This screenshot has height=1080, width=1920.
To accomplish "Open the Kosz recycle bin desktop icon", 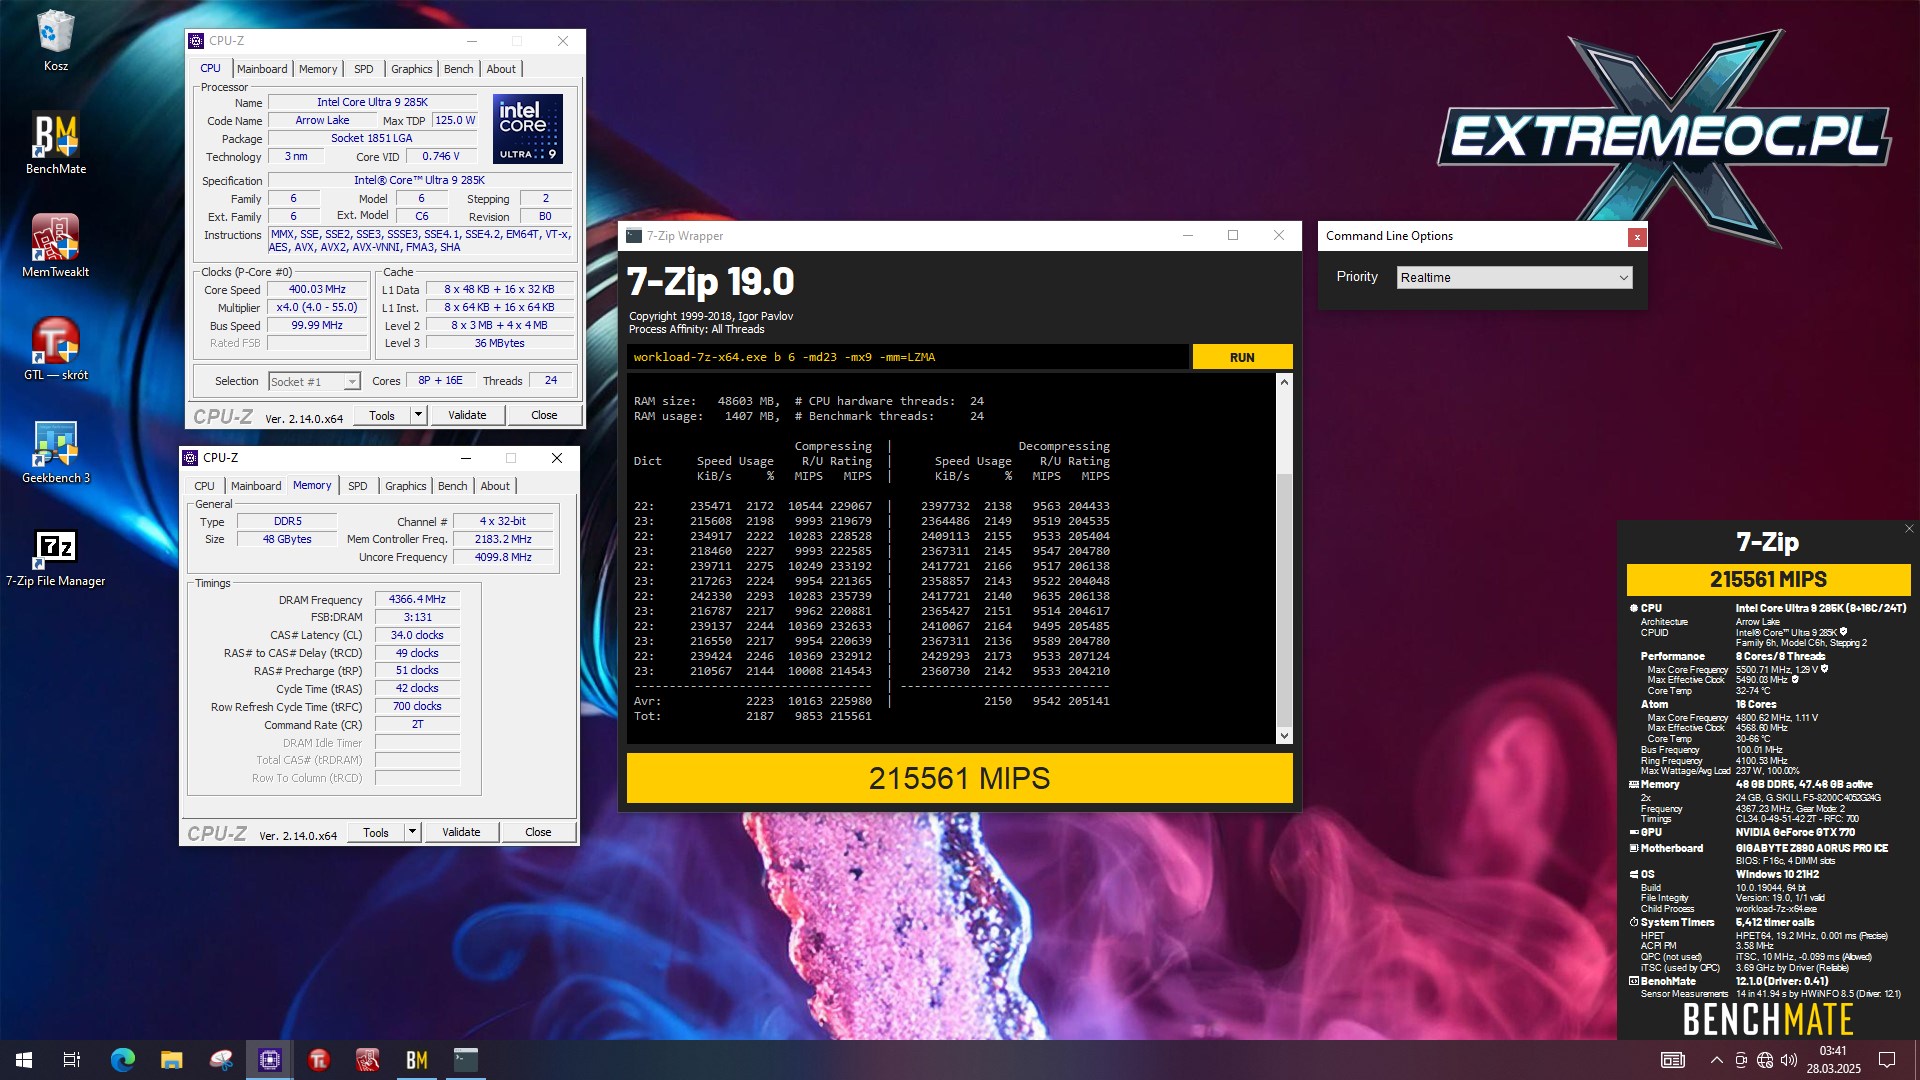I will tap(55, 42).
